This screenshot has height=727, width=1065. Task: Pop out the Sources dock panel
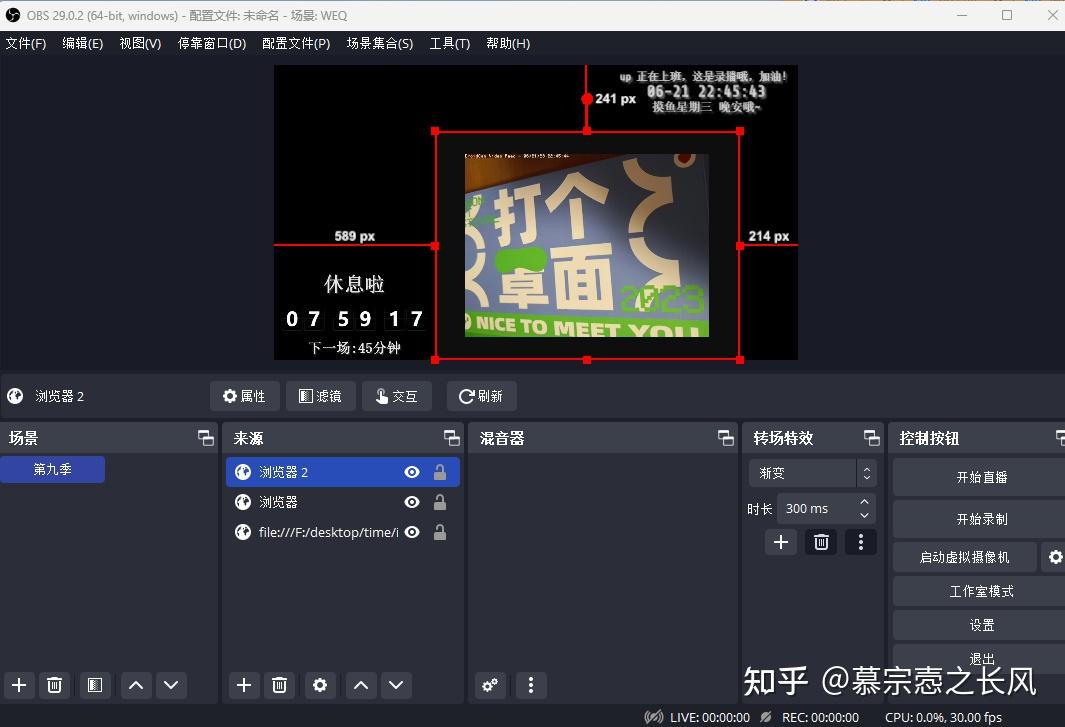coord(451,438)
